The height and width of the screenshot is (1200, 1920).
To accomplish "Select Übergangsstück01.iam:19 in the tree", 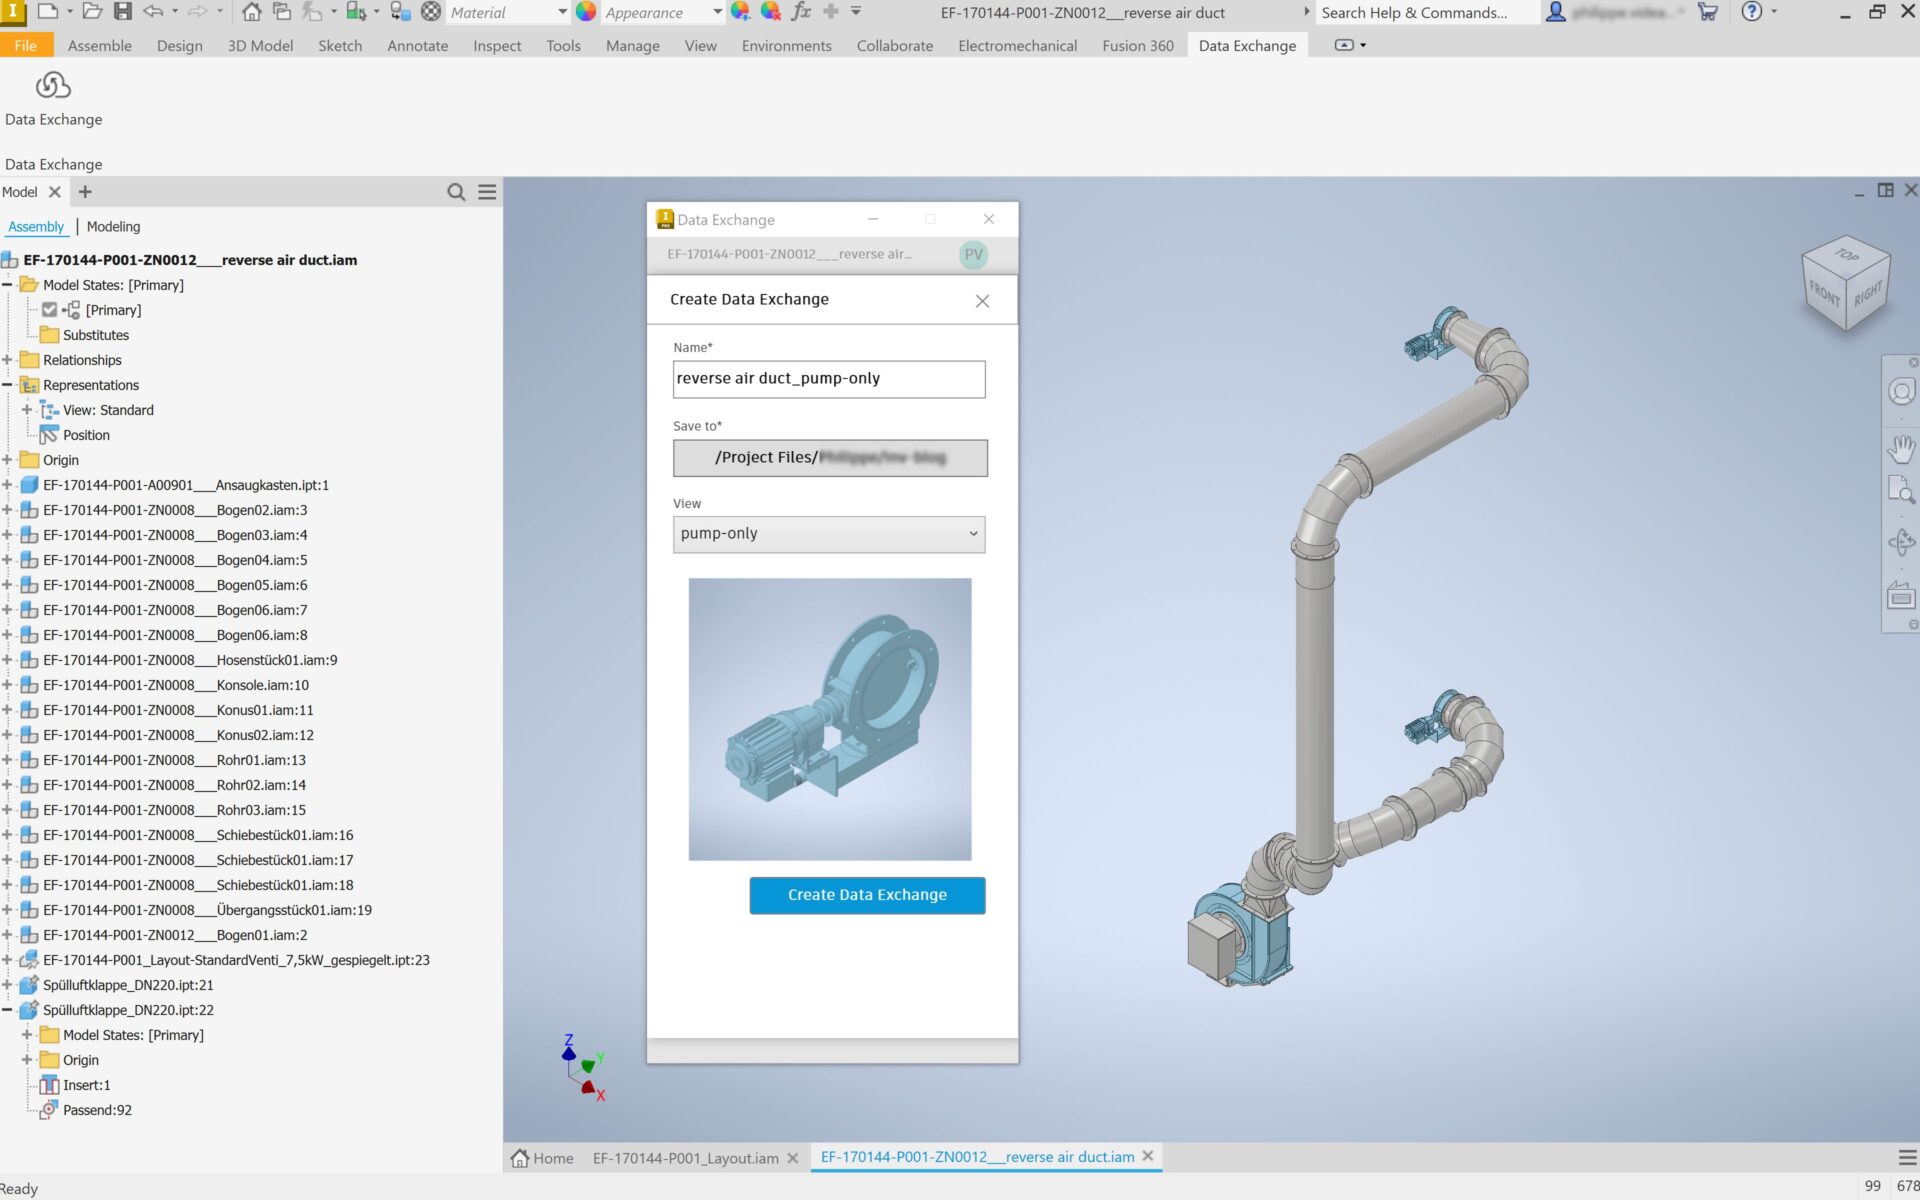I will click(x=207, y=910).
